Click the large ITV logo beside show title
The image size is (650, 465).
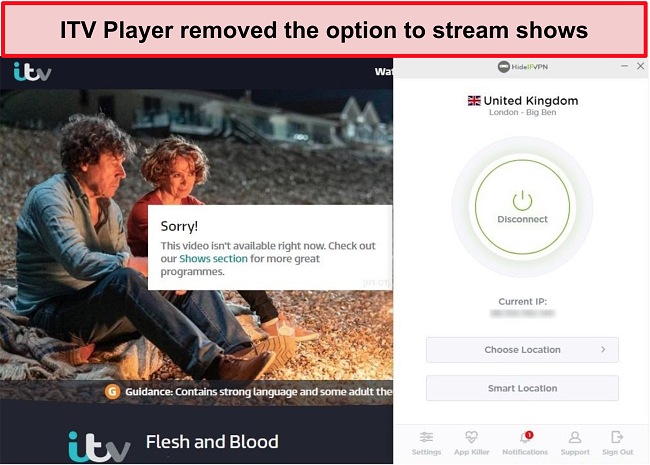[x=99, y=447]
